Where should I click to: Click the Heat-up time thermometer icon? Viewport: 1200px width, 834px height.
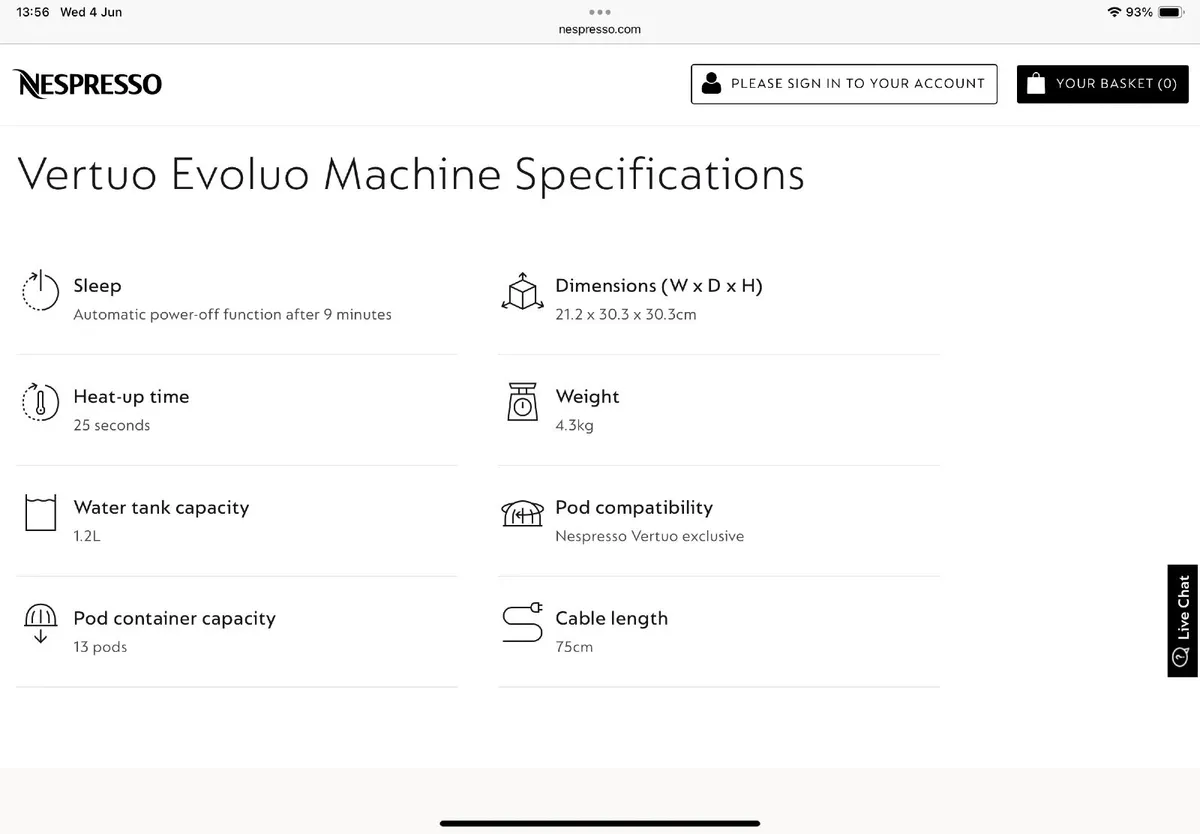[x=40, y=402]
